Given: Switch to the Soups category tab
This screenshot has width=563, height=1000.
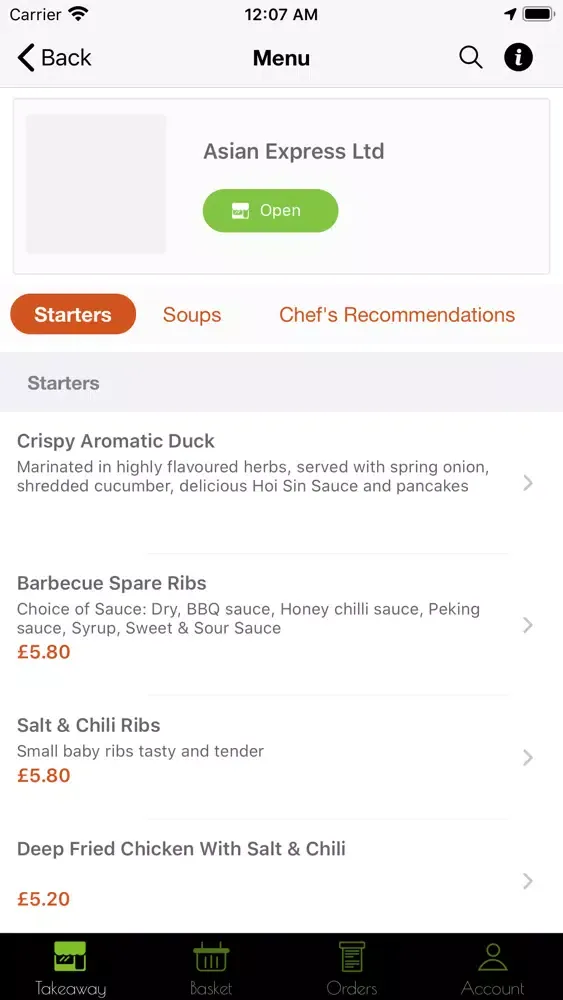Looking at the screenshot, I should point(192,314).
